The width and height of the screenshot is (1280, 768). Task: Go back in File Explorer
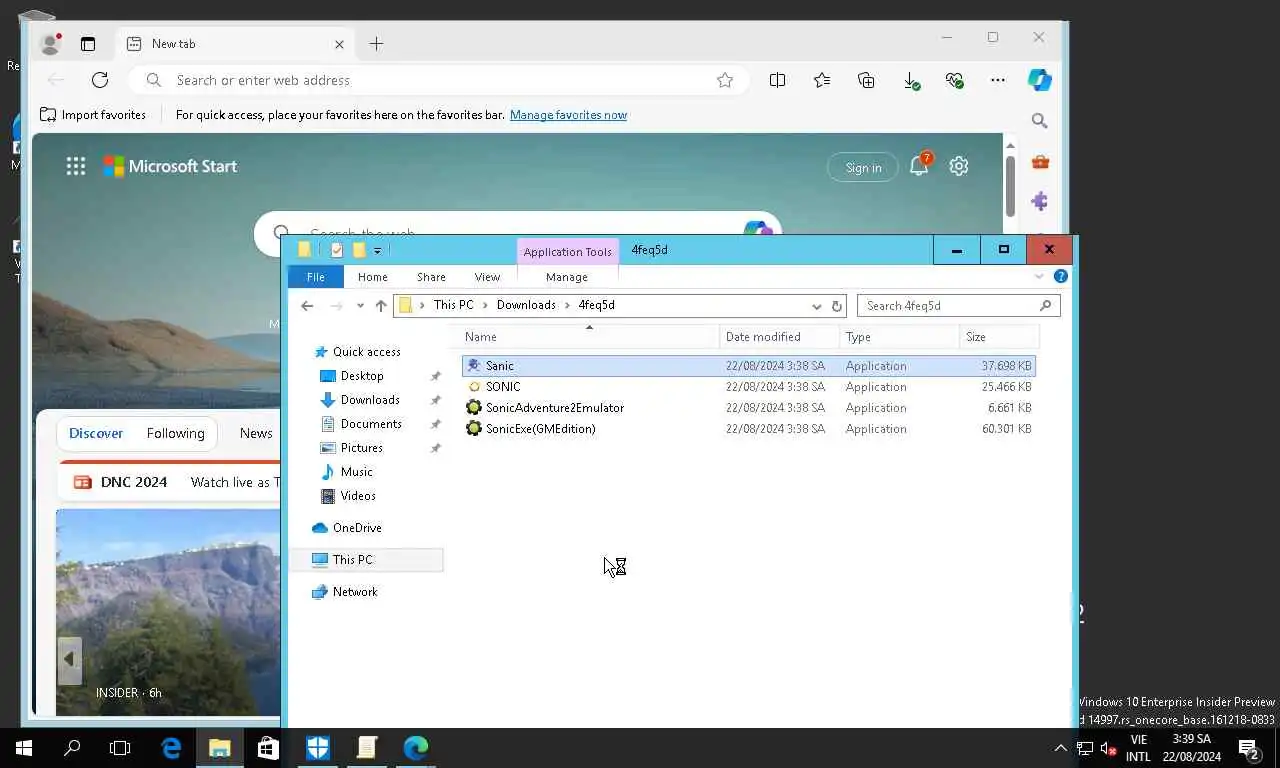point(307,306)
